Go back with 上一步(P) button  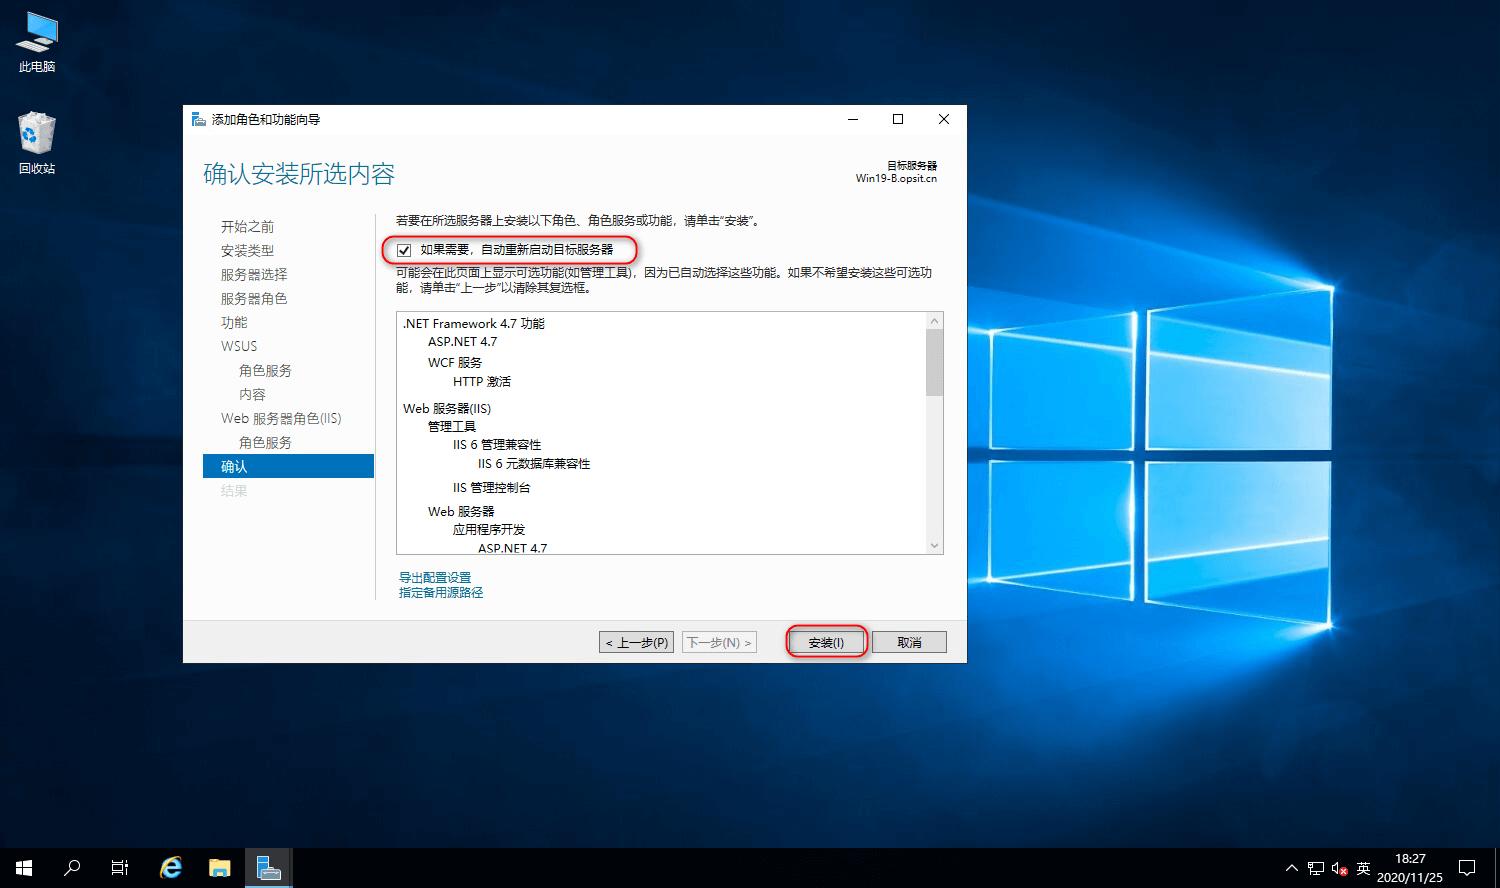pos(637,642)
